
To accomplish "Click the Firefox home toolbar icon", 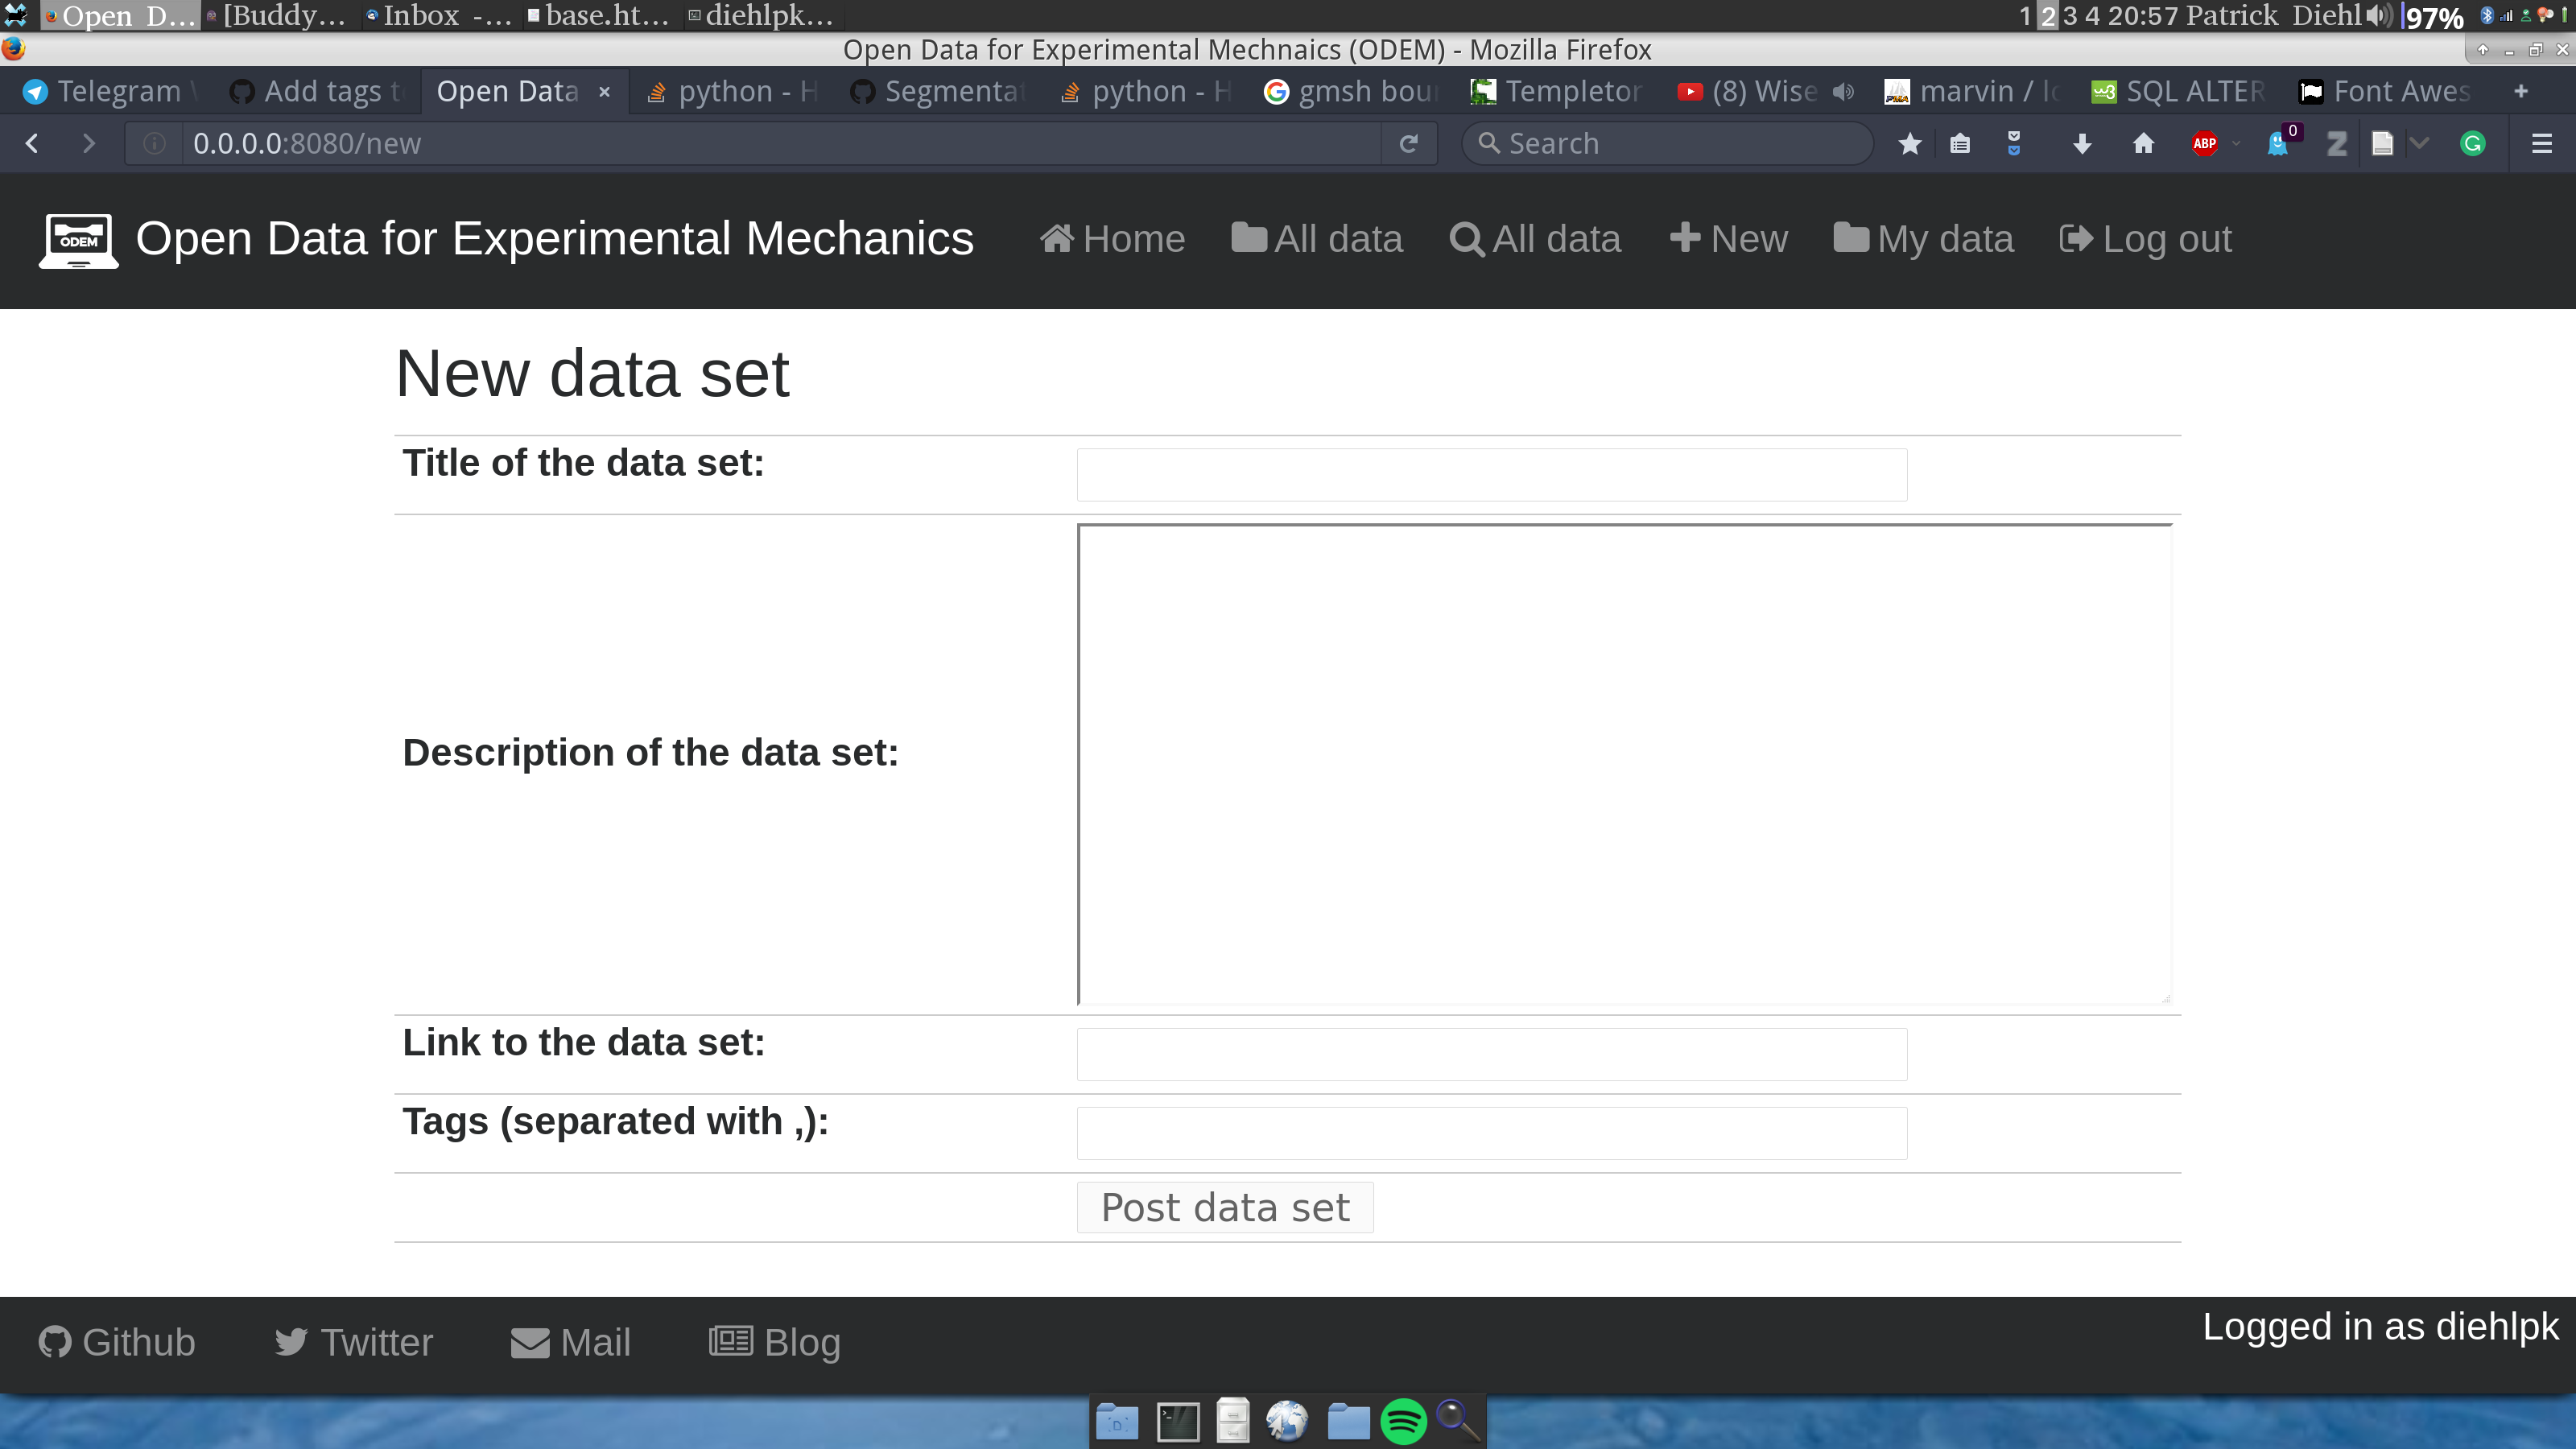I will point(2143,144).
